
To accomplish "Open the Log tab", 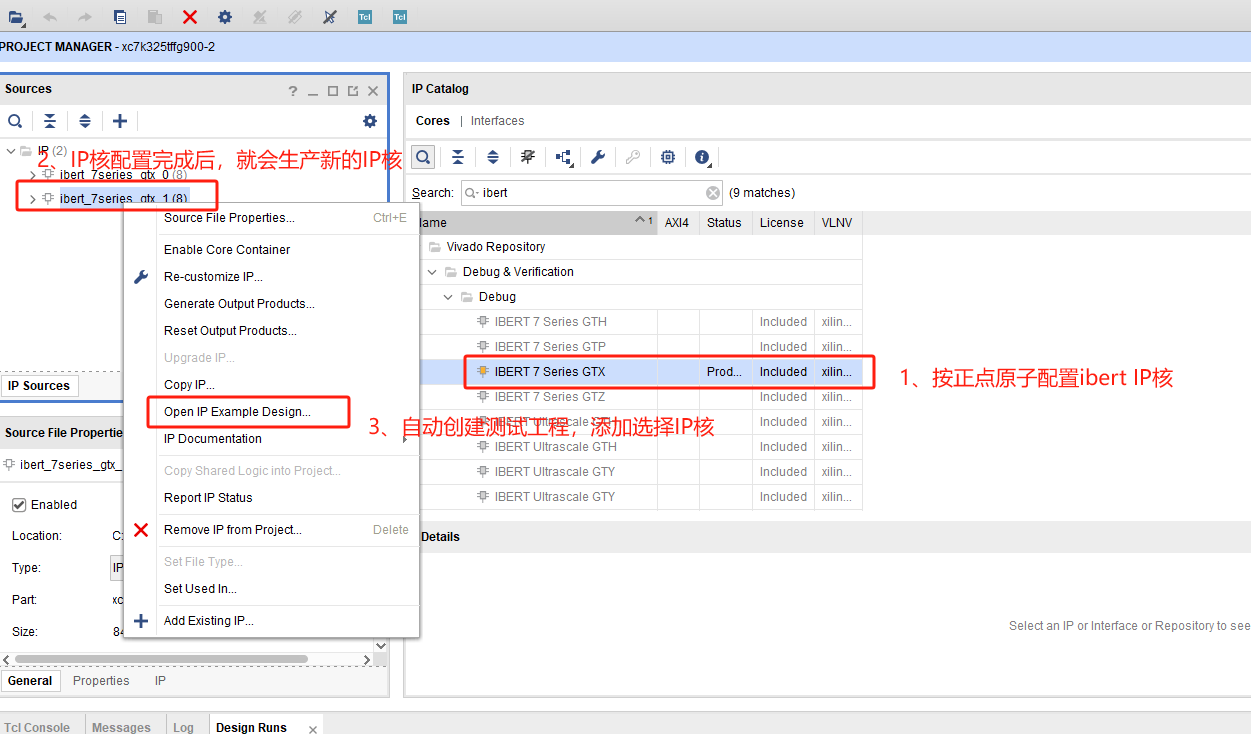I will tap(183, 728).
